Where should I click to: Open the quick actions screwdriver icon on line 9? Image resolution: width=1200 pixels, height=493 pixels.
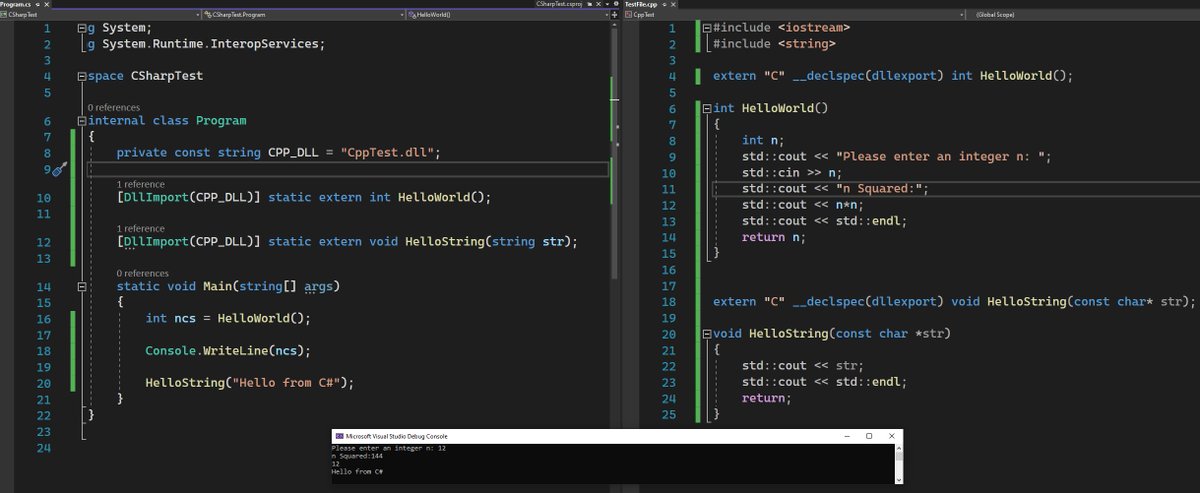(58, 169)
